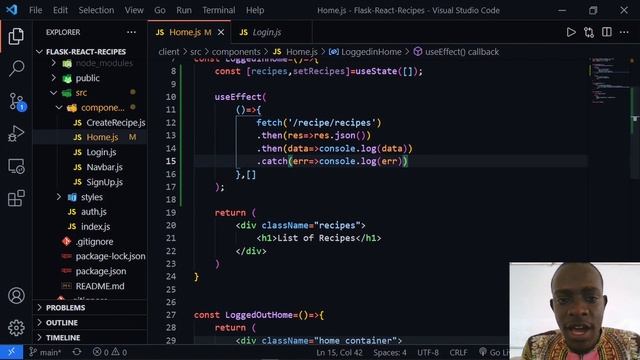The height and width of the screenshot is (360, 640).
Task: Close the Home.js editor tab
Action: (221, 32)
